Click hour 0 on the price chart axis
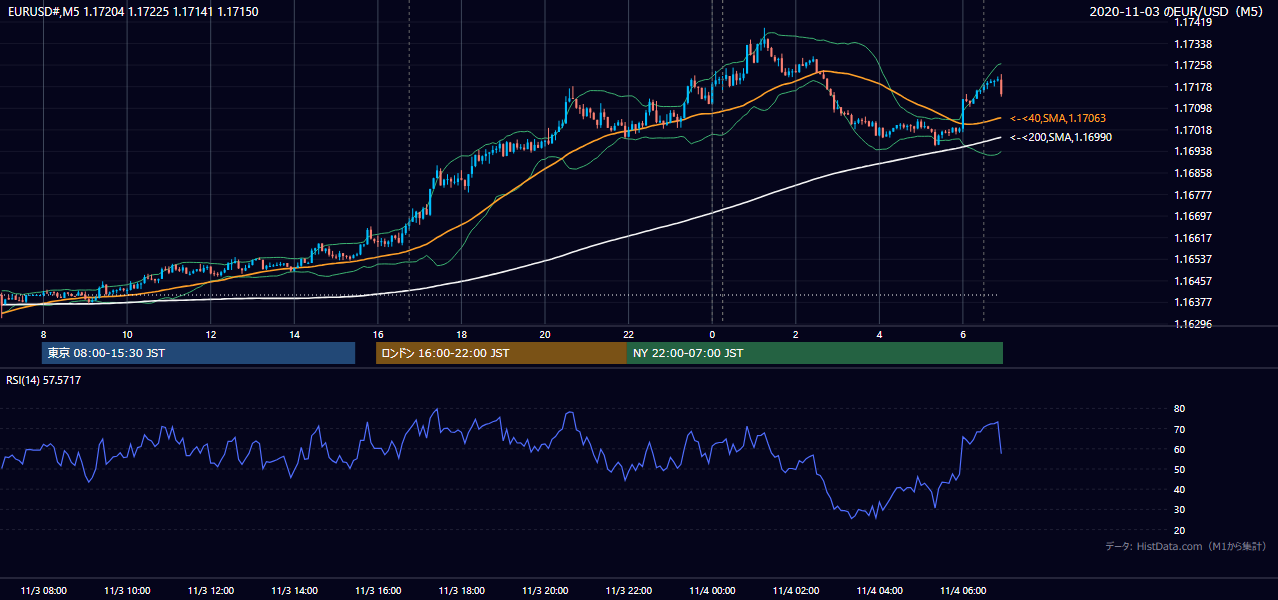This screenshot has width=1278, height=600. 712,334
